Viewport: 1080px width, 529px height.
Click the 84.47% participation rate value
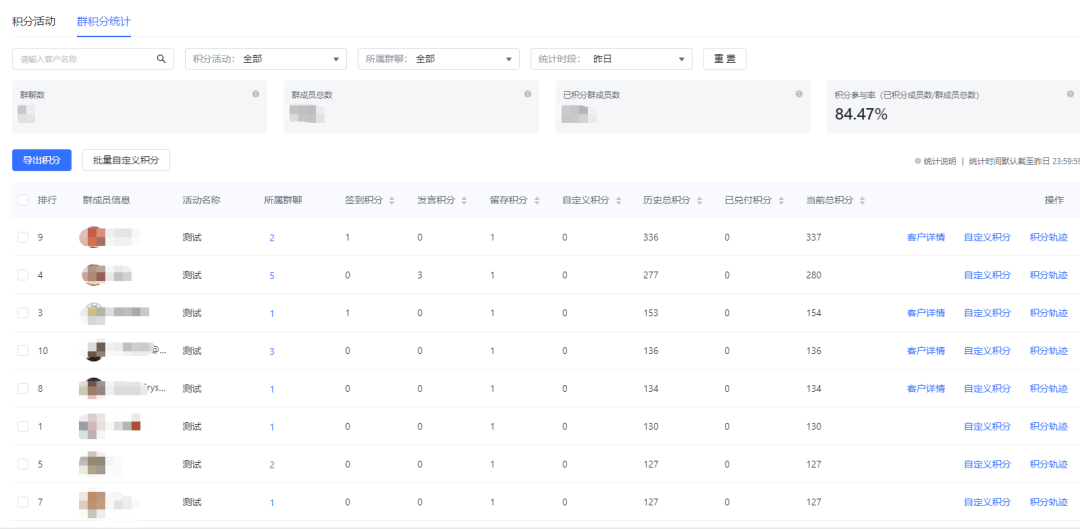(861, 114)
